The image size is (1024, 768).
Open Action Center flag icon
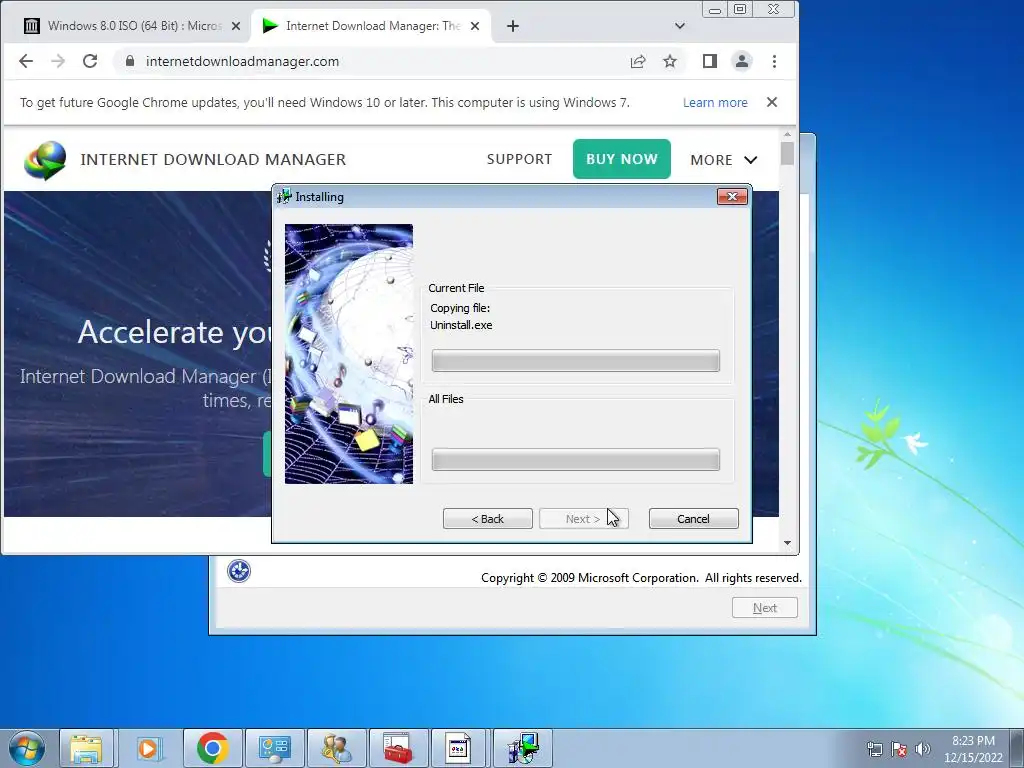(899, 749)
